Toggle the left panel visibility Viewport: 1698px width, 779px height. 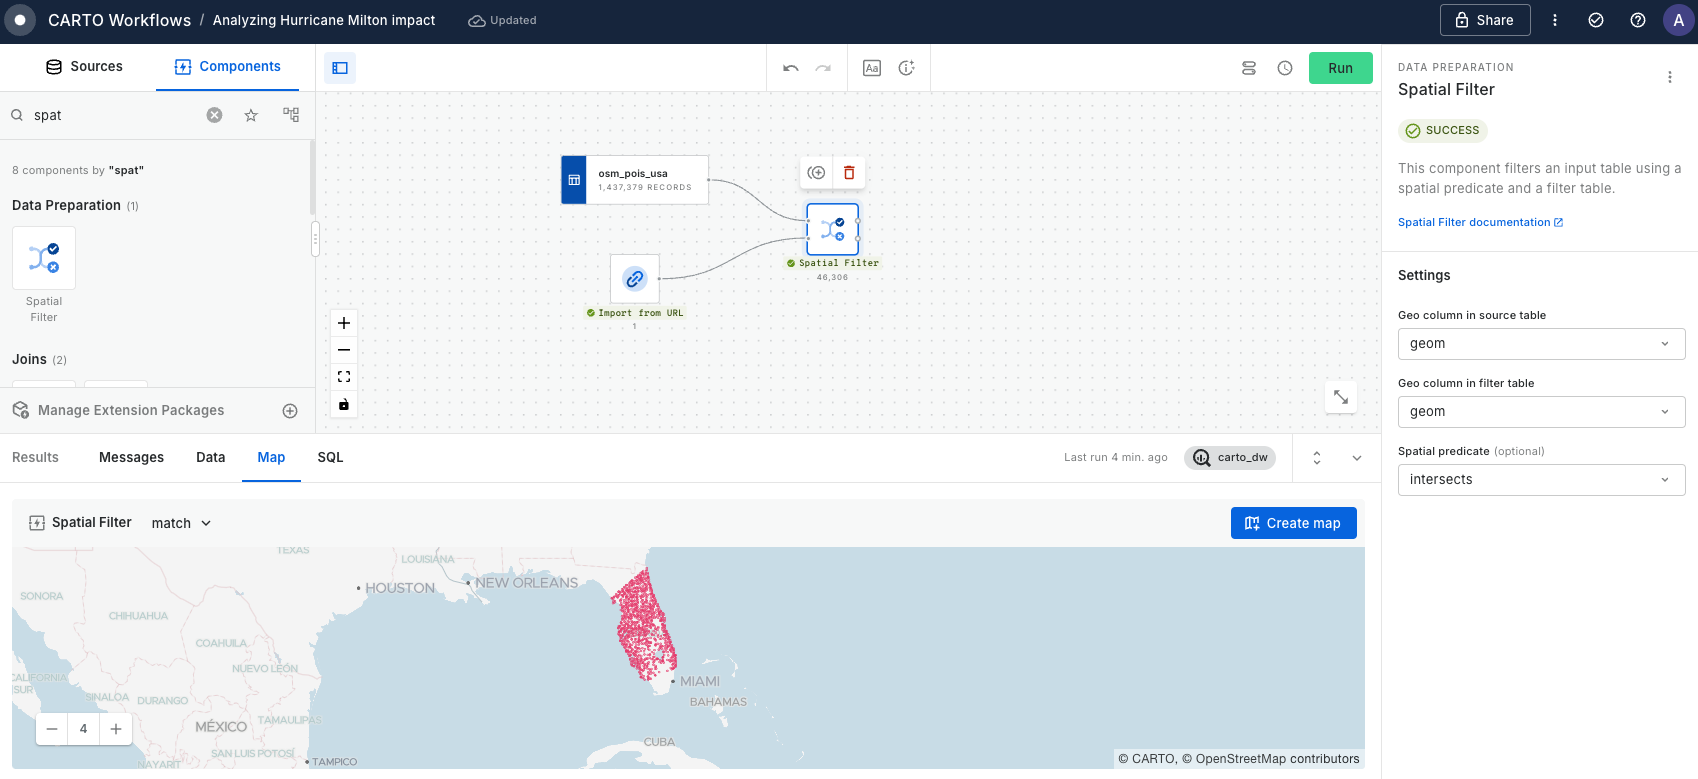(340, 68)
